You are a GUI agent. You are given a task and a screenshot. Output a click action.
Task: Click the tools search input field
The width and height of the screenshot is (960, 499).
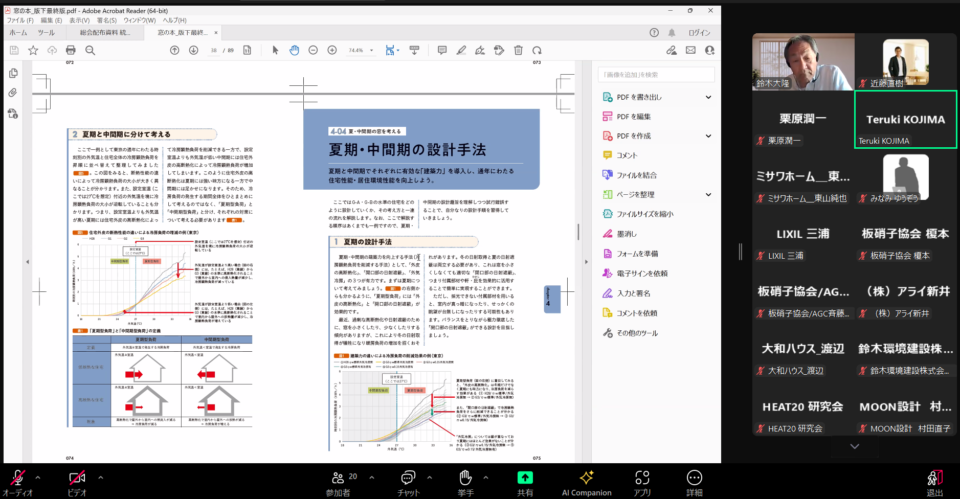tap(656, 75)
